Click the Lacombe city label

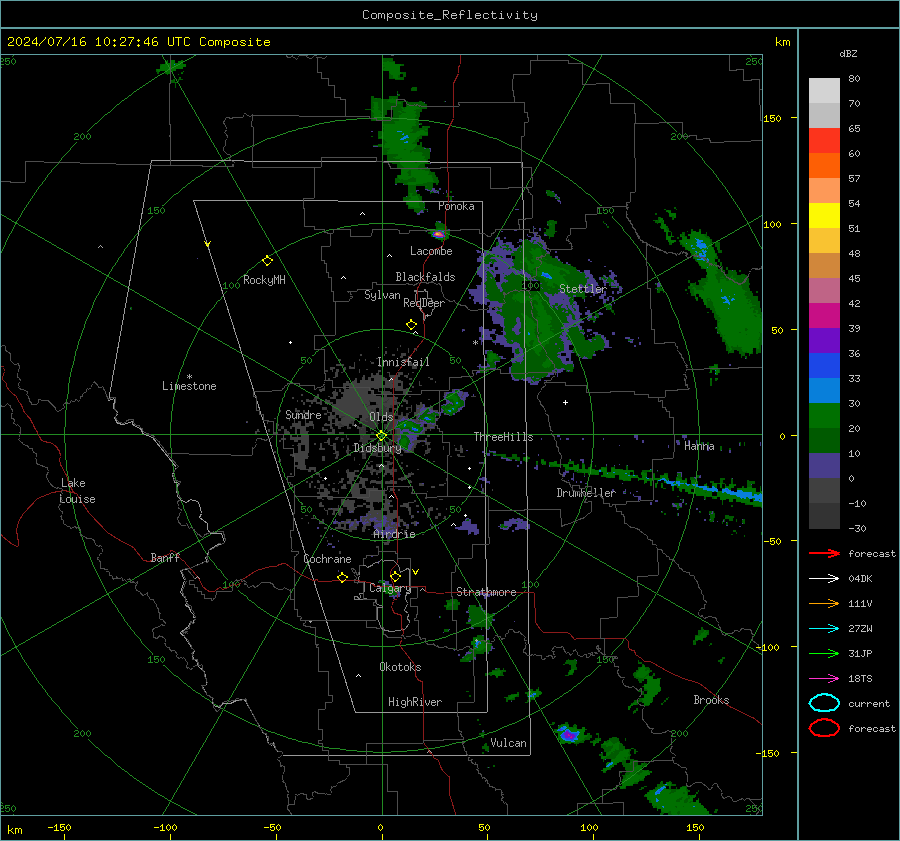pyautogui.click(x=431, y=251)
